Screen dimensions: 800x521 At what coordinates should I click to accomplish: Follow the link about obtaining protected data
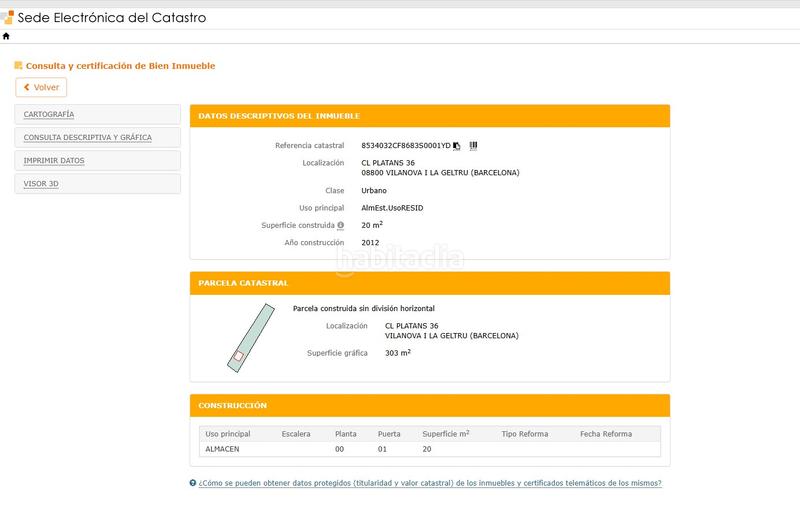point(430,483)
